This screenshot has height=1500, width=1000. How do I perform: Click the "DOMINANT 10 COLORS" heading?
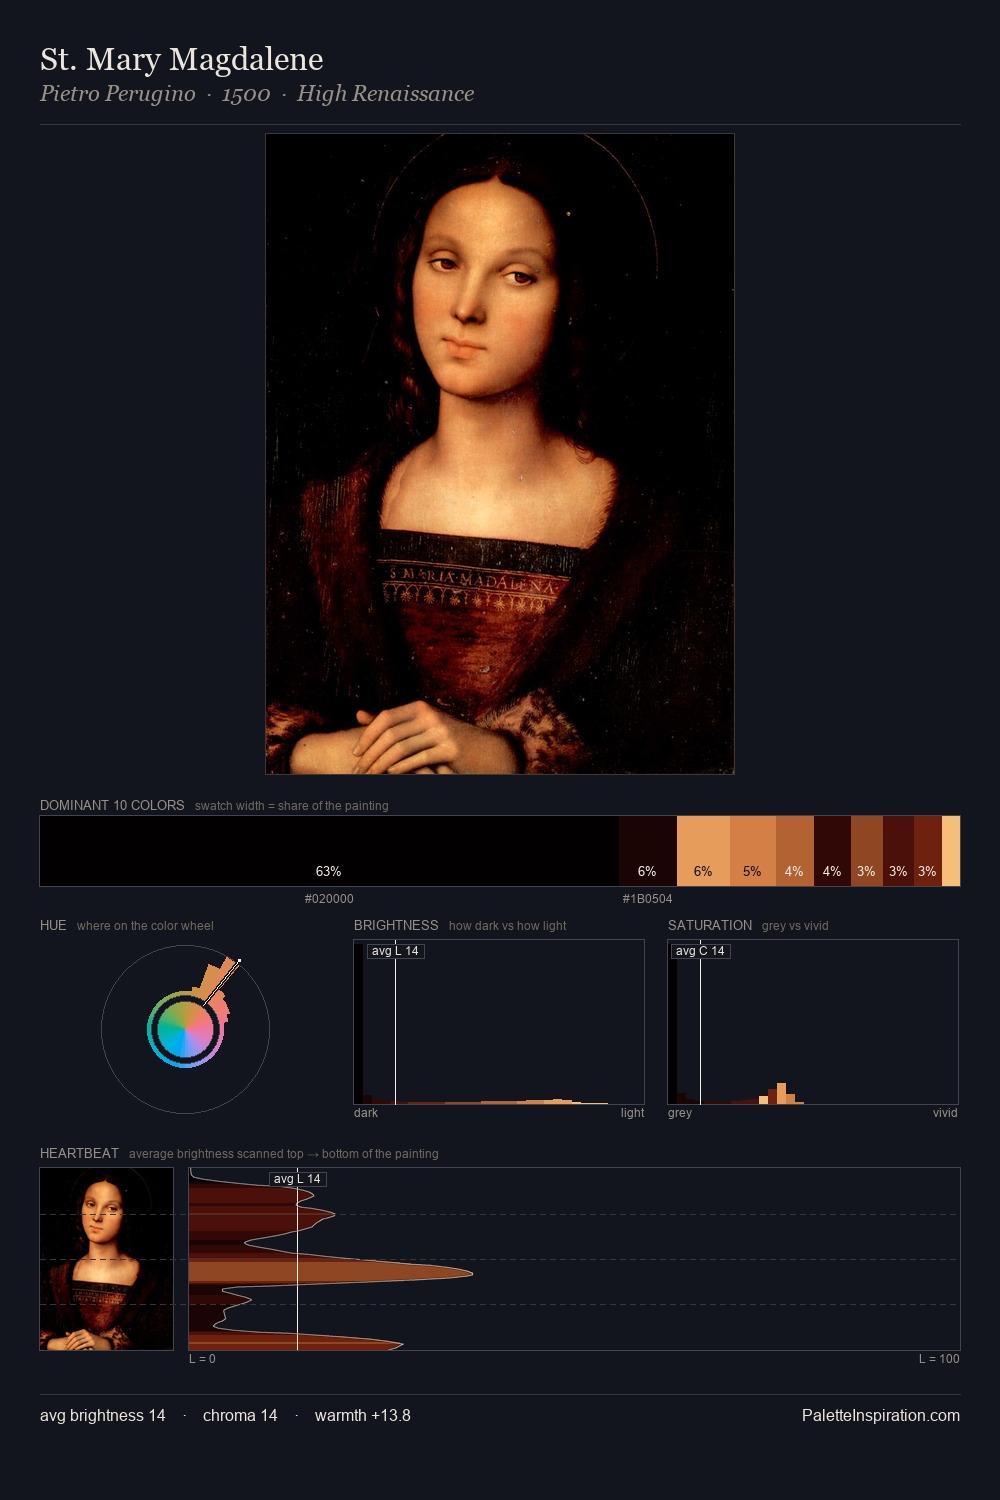coord(112,805)
